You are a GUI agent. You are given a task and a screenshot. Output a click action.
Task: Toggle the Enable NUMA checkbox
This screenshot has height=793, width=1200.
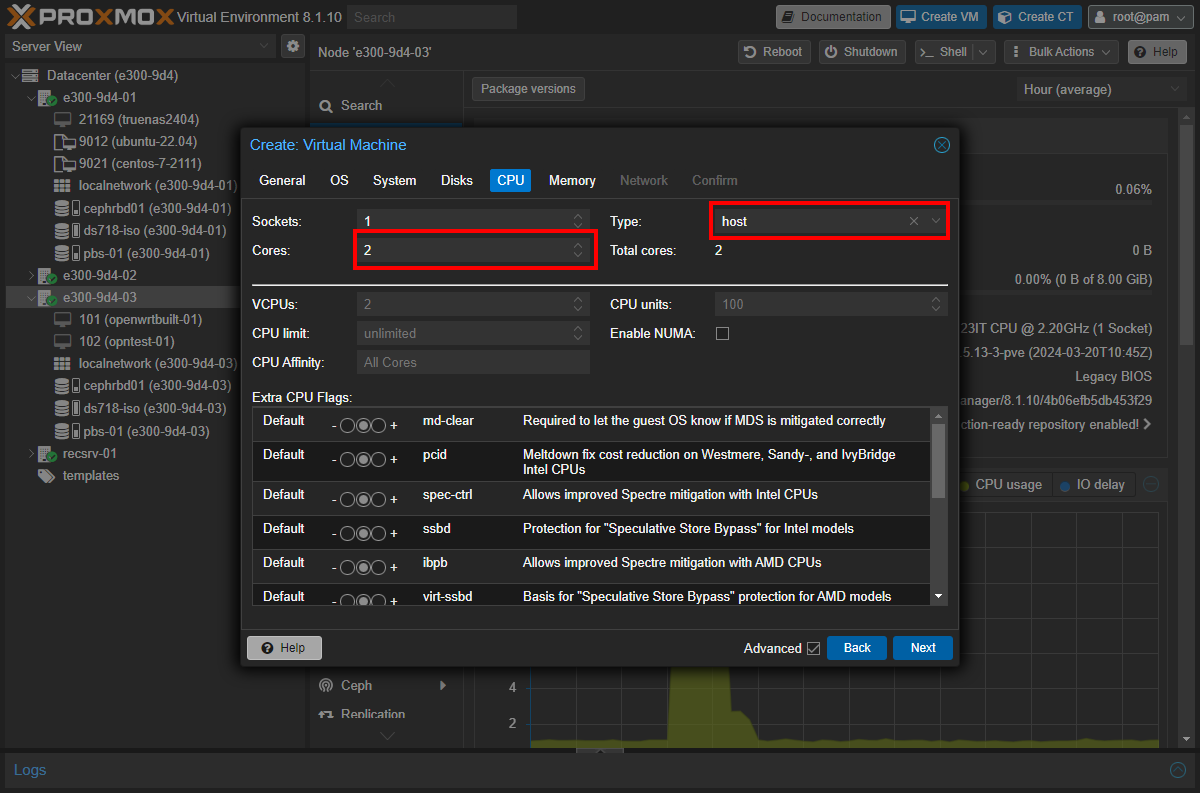722,333
